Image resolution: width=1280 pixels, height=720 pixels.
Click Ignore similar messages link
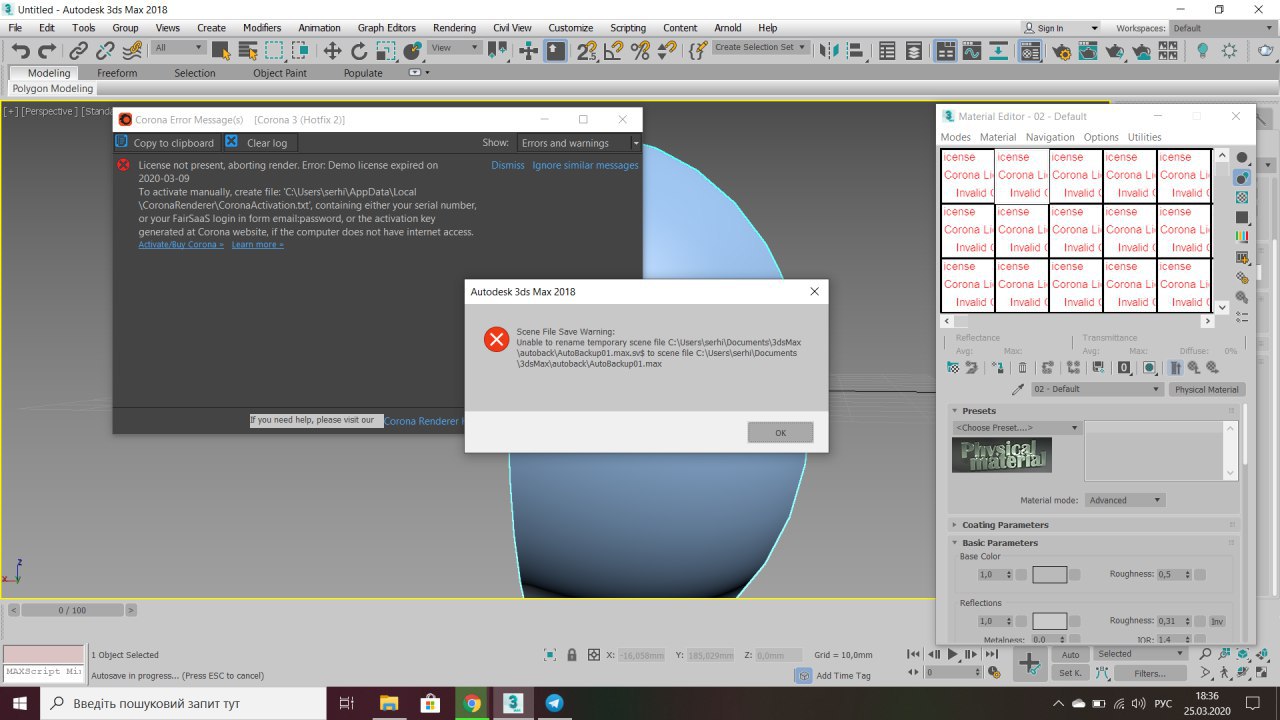pyautogui.click(x=585, y=165)
